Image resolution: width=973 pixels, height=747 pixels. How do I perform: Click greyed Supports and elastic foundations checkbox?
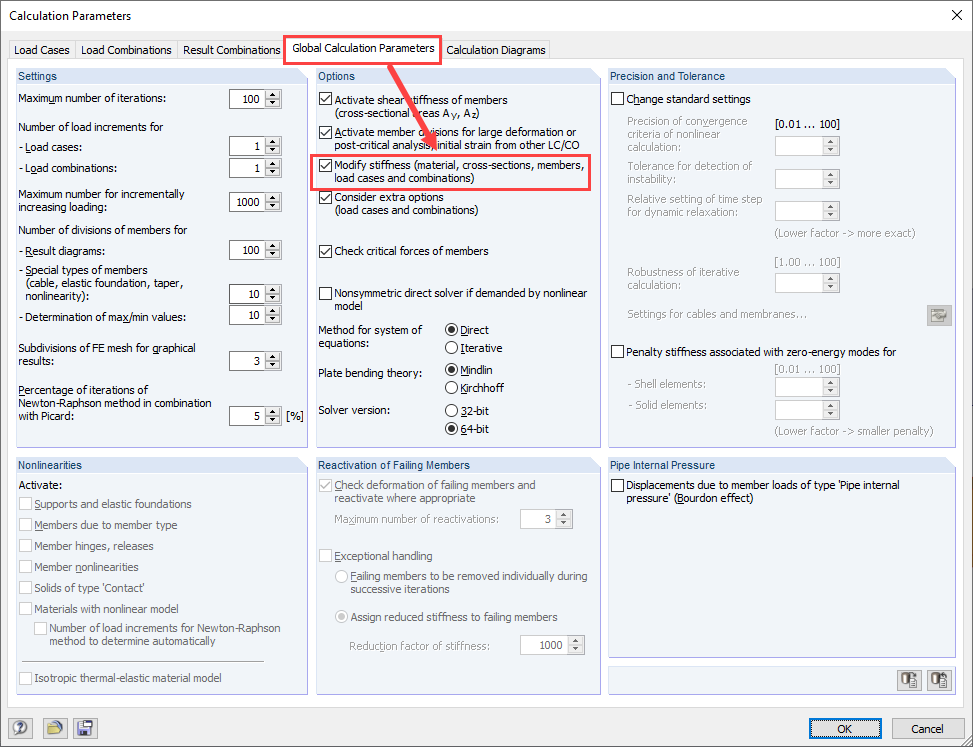[x=25, y=504]
